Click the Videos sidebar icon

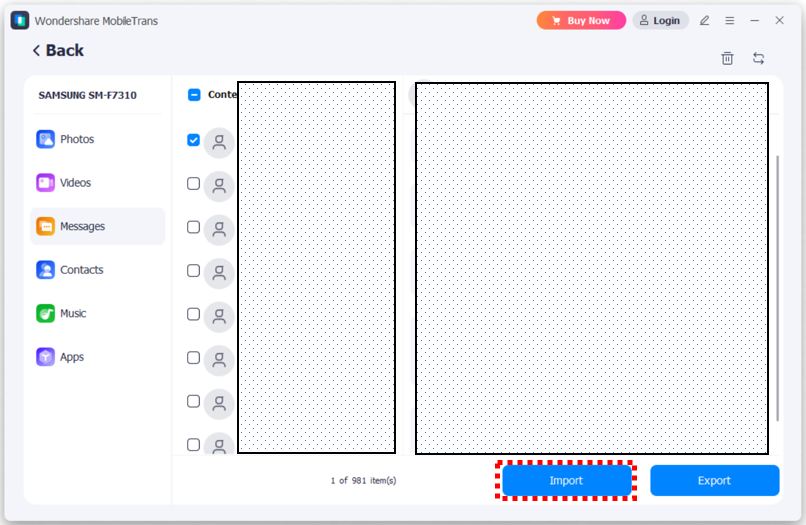(x=46, y=183)
